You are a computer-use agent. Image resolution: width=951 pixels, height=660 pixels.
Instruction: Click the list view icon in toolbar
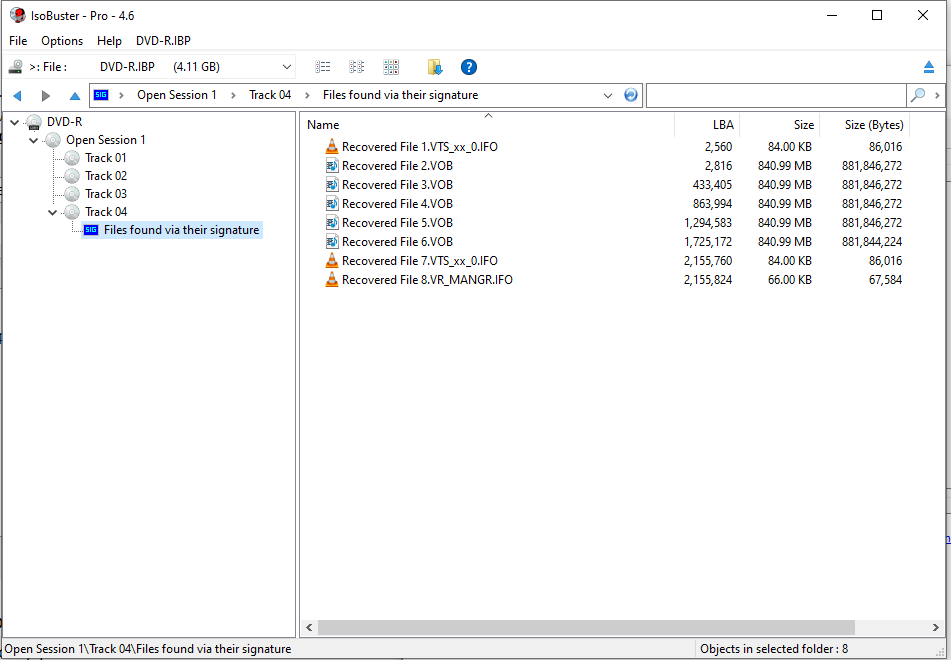point(323,67)
